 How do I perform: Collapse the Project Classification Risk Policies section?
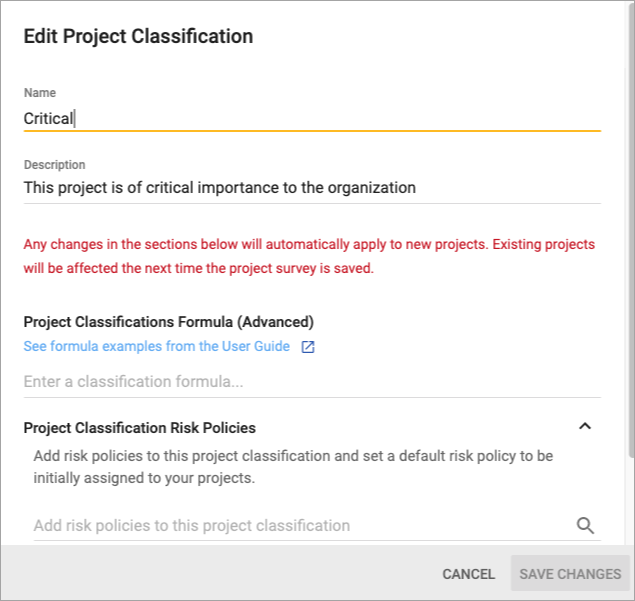coord(585,427)
